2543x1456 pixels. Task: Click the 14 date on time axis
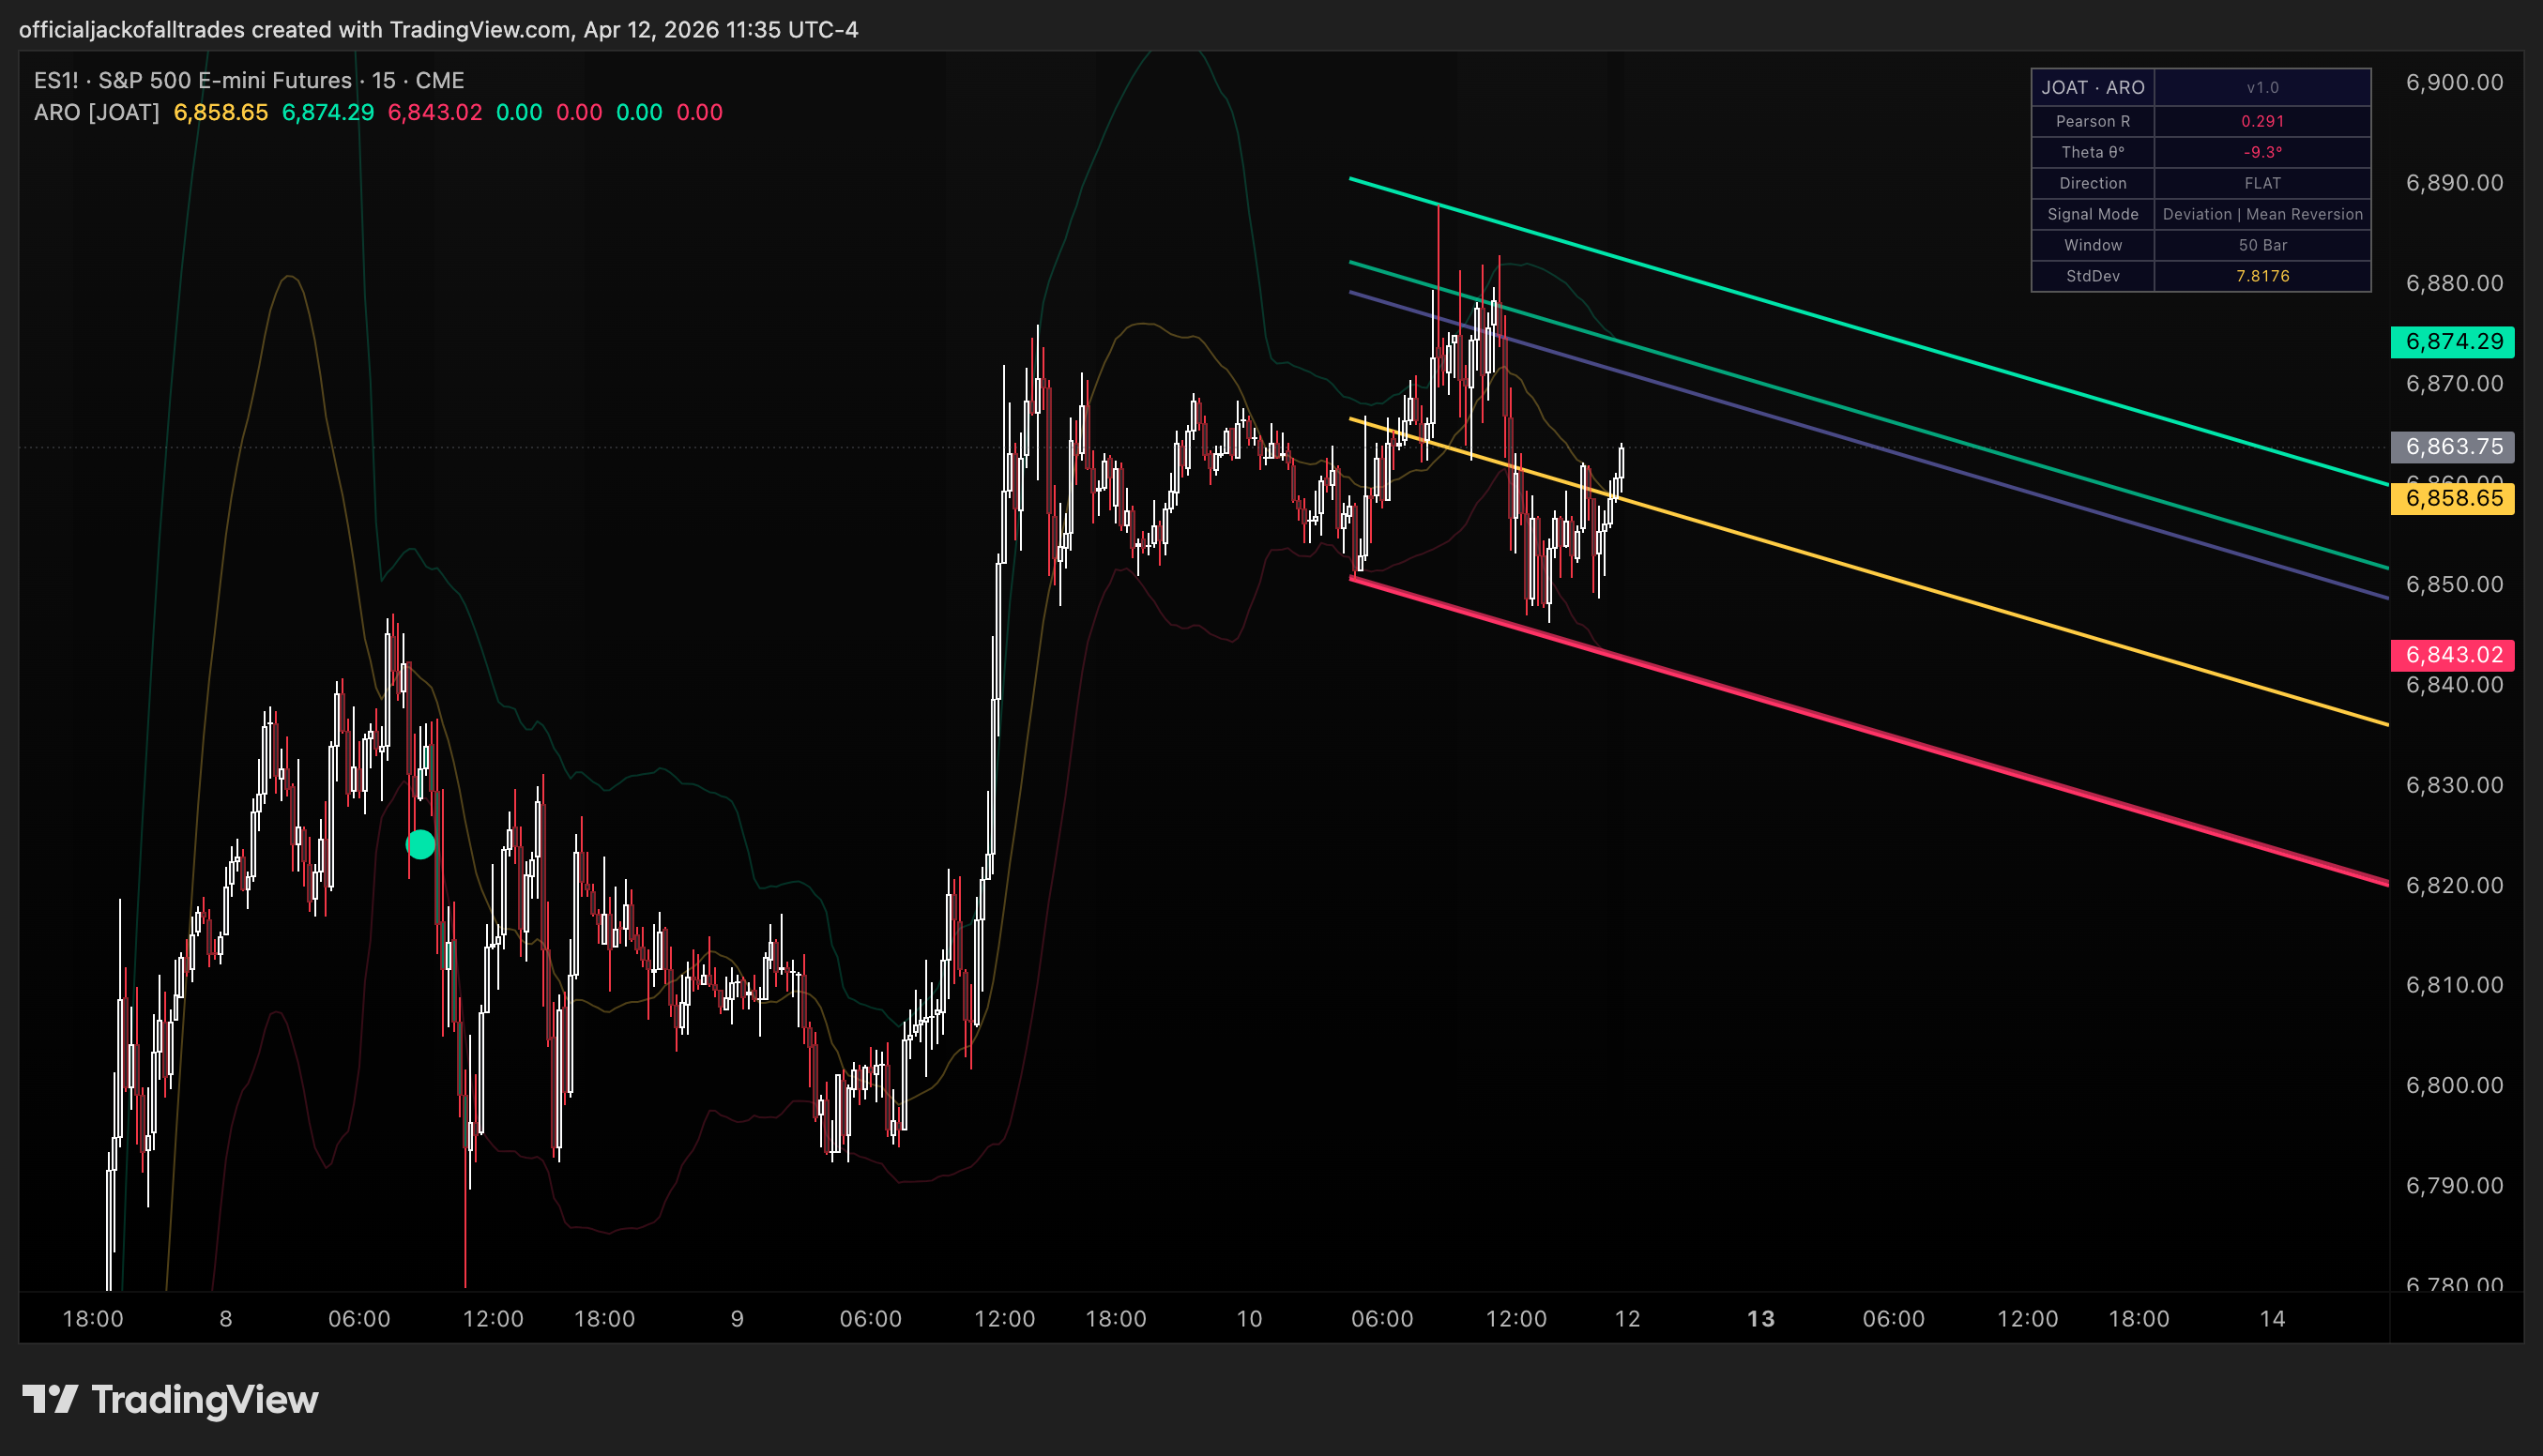(2272, 1319)
